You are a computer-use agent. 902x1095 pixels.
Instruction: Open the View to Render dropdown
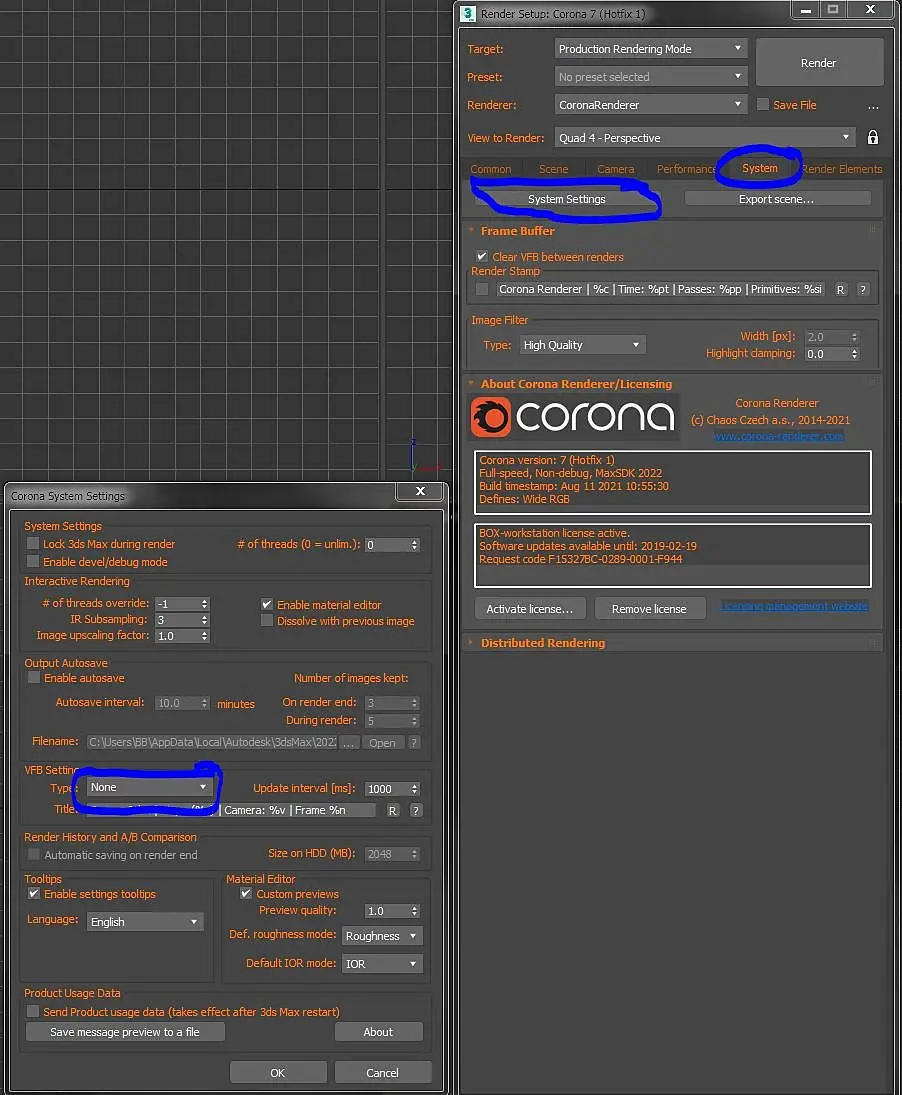[x=705, y=138]
